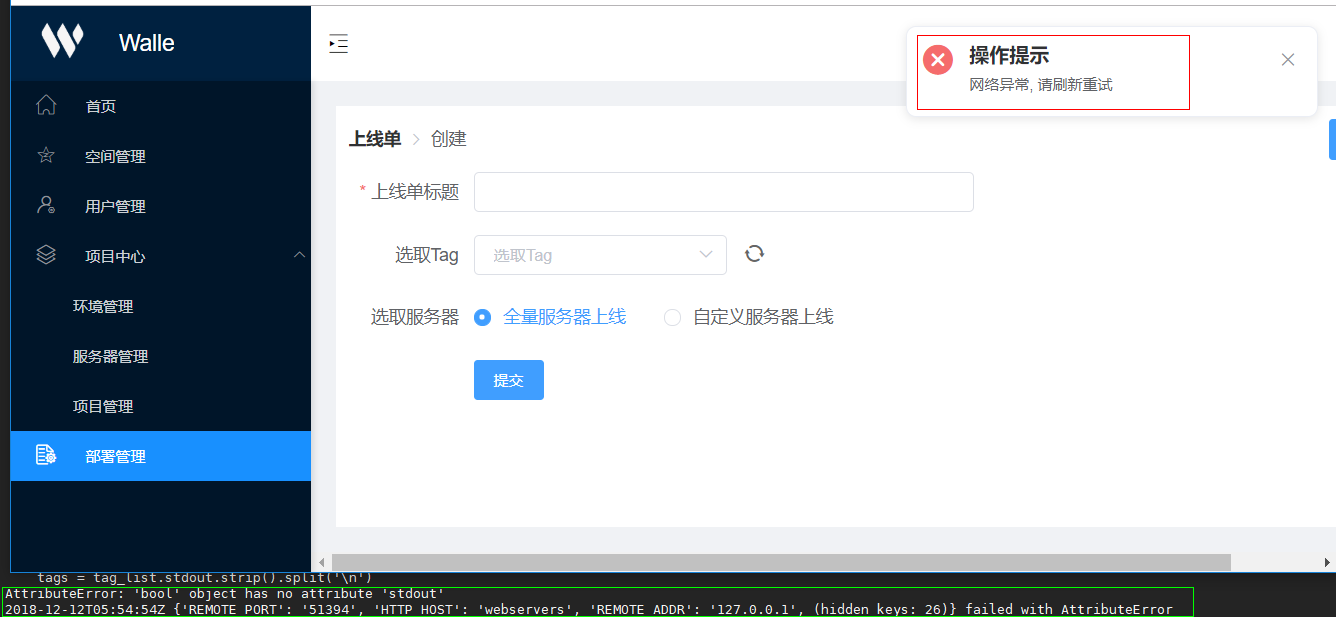The image size is (1336, 617).
Task: Click the layers icon beside 项目中心
Action: click(x=46, y=255)
